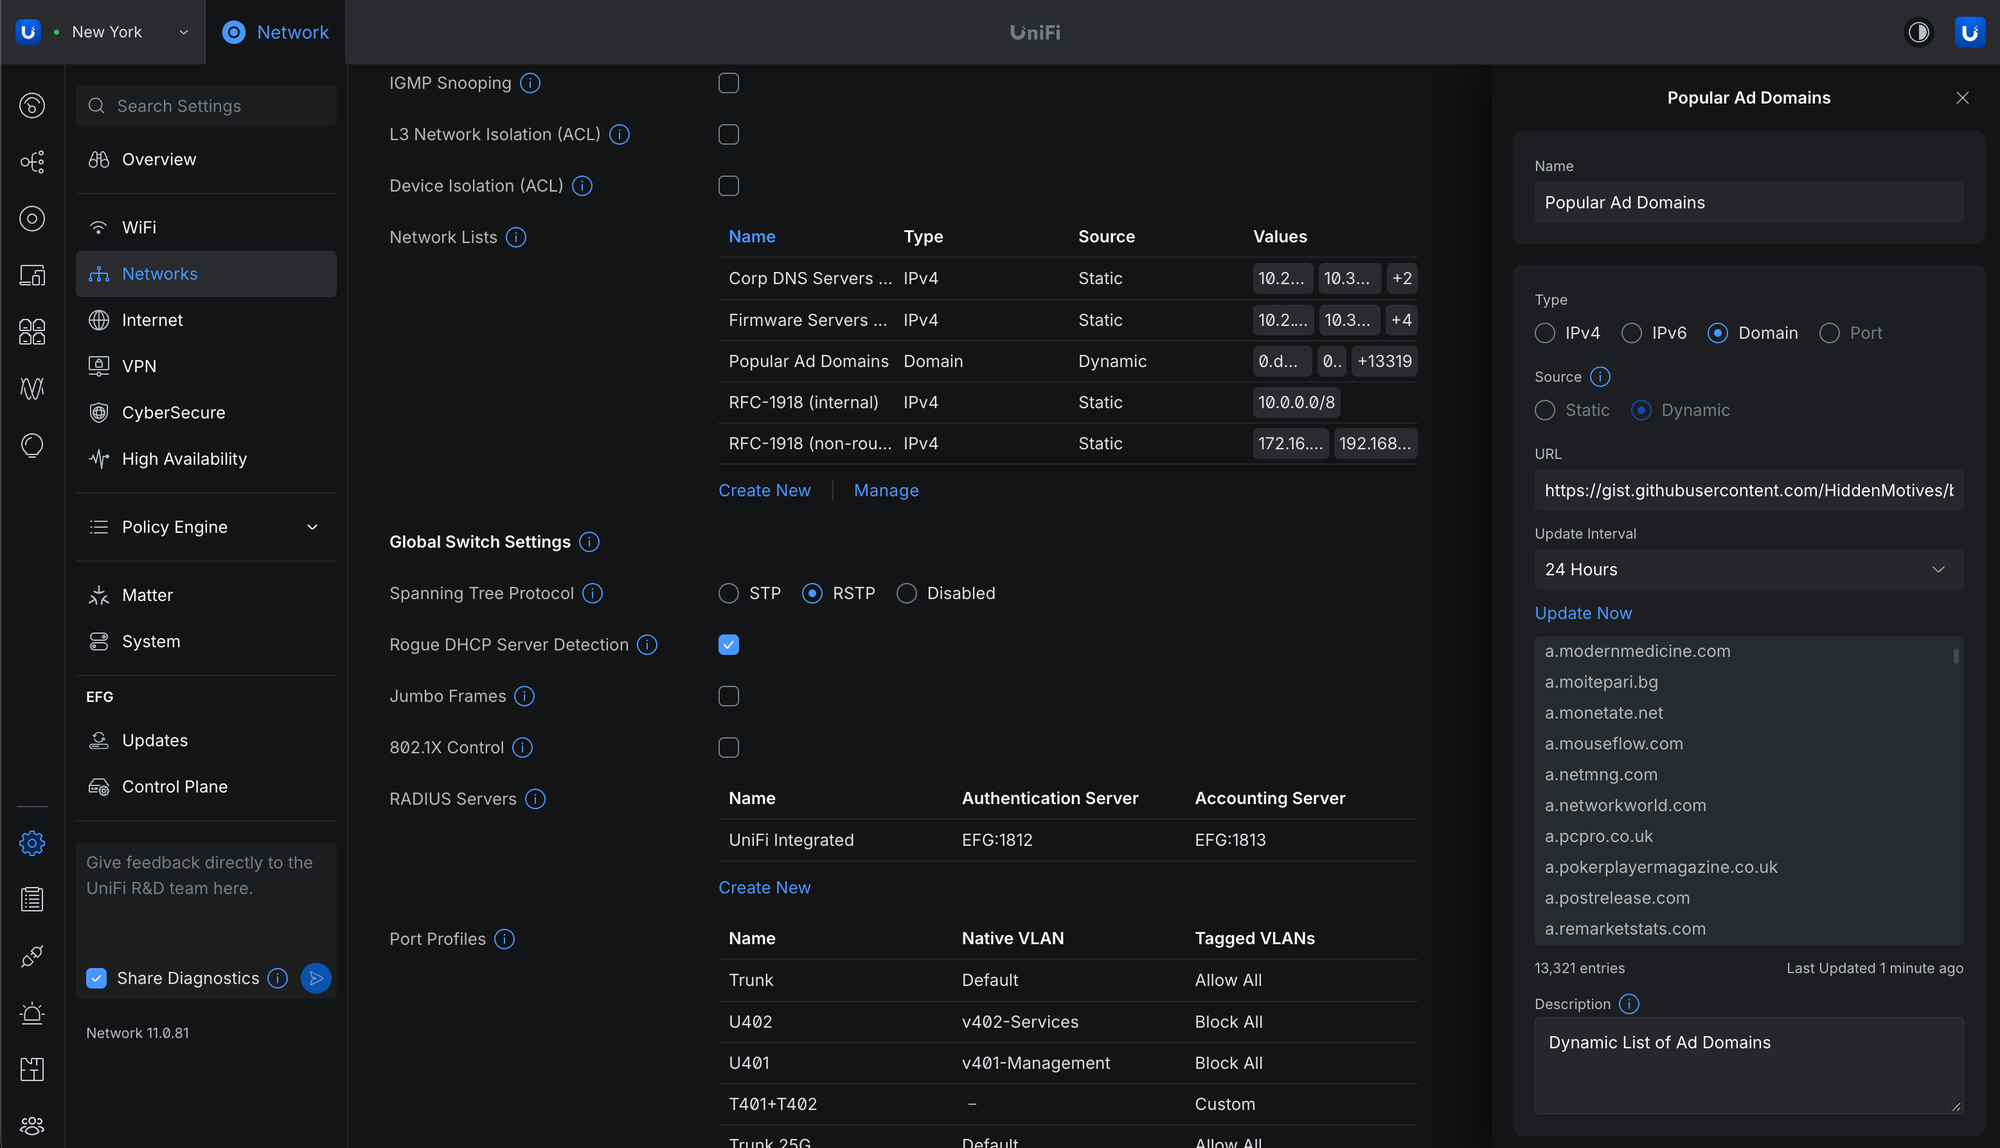Image resolution: width=2000 pixels, height=1148 pixels.
Task: Open the Update Interval 24 Hours dropdown
Action: pos(1749,569)
